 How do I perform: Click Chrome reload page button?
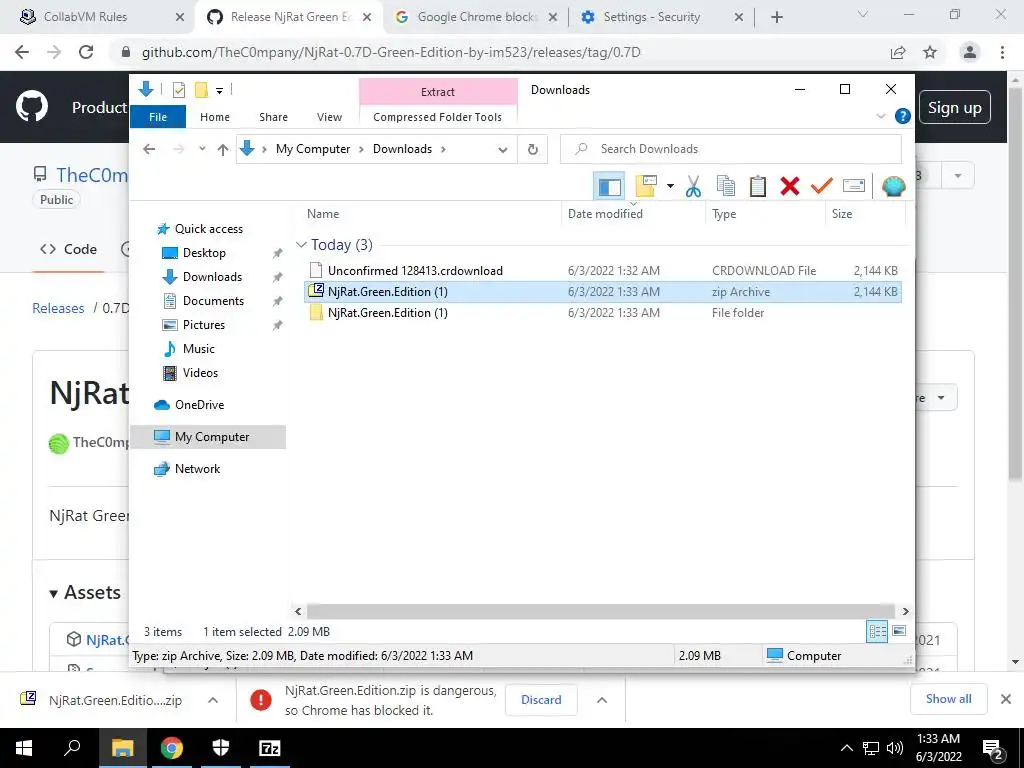pyautogui.click(x=86, y=52)
